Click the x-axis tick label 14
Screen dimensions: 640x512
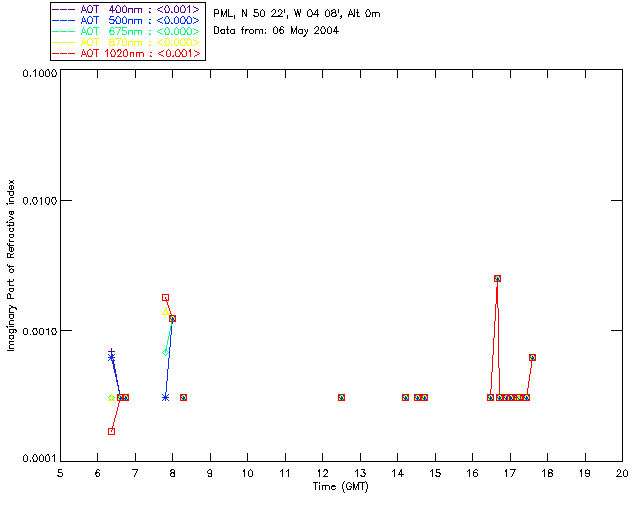398,473
